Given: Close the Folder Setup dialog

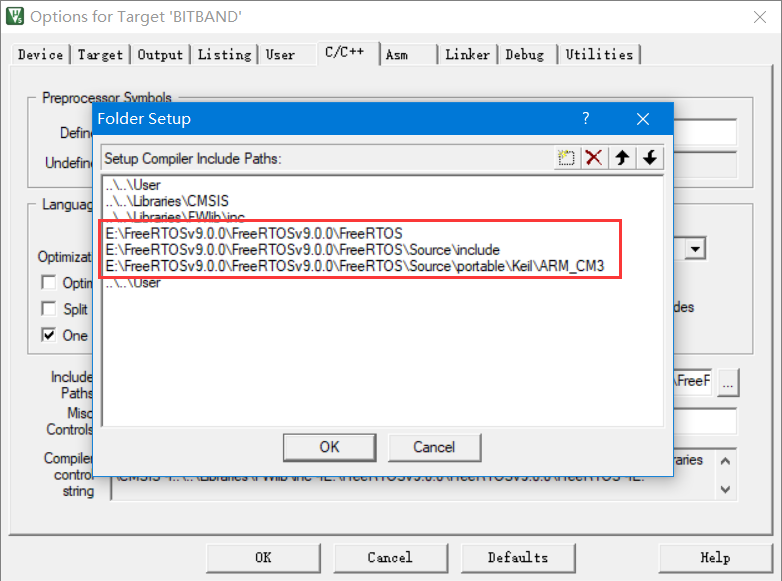Looking at the screenshot, I should [643, 119].
